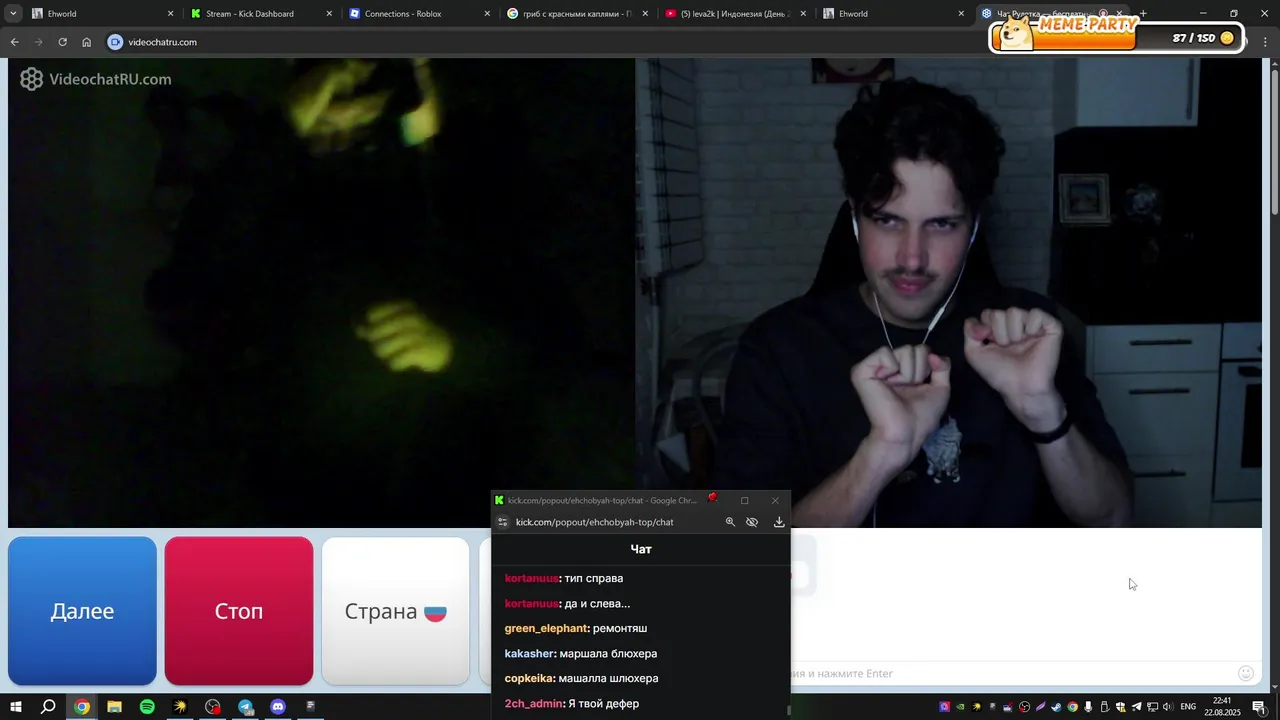This screenshot has width=1280, height=720.
Task: Click the download icon in chat popout
Action: pyautogui.click(x=779, y=522)
